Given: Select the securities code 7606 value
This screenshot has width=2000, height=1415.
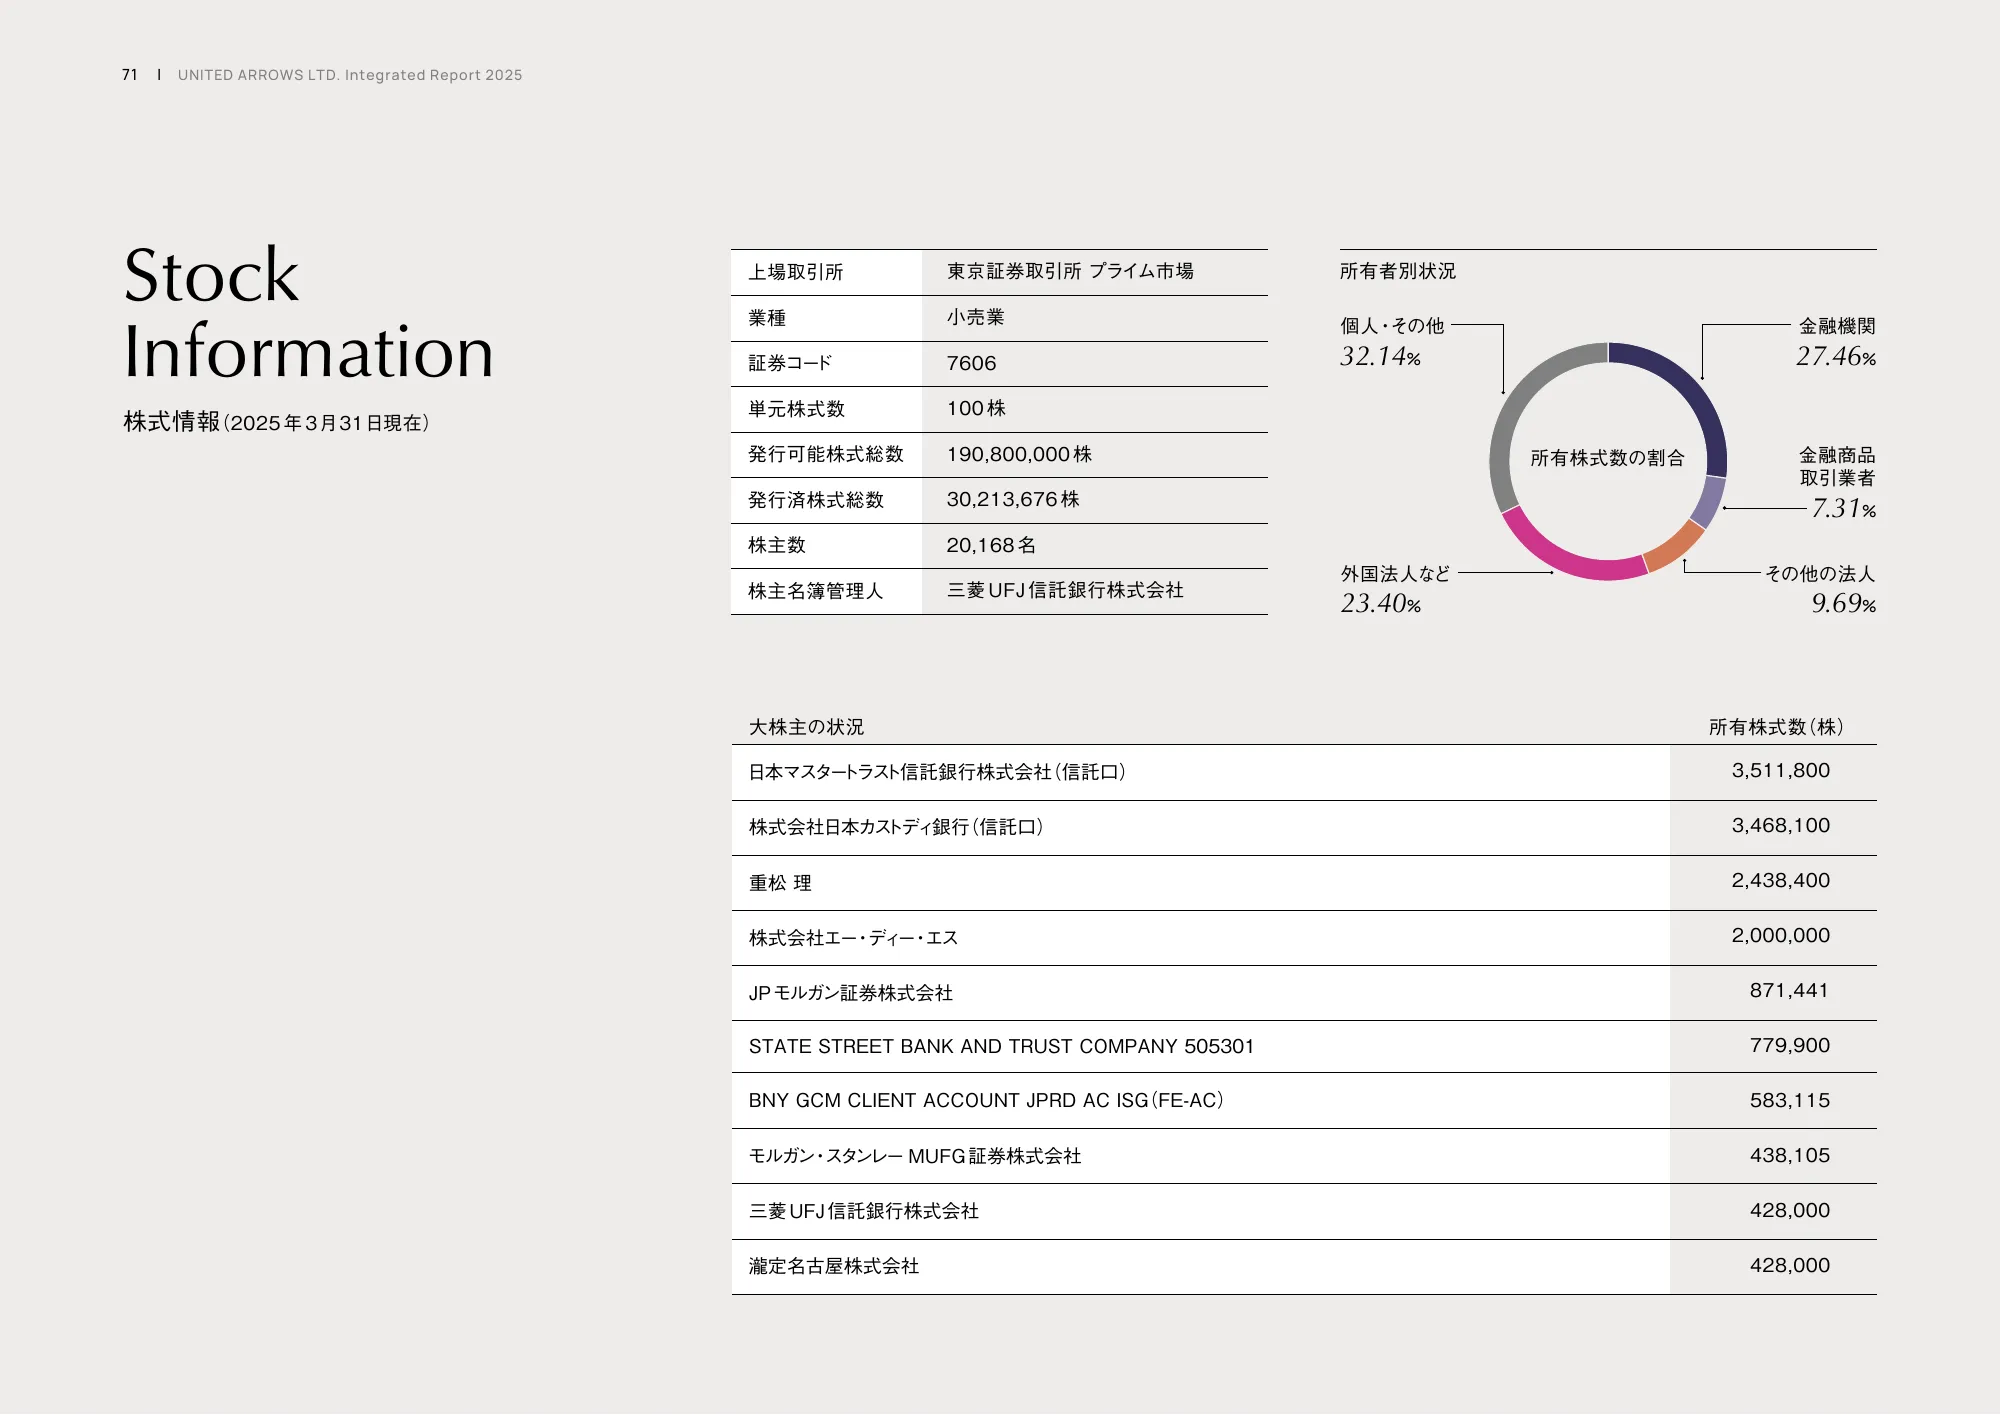Looking at the screenshot, I should (x=970, y=363).
